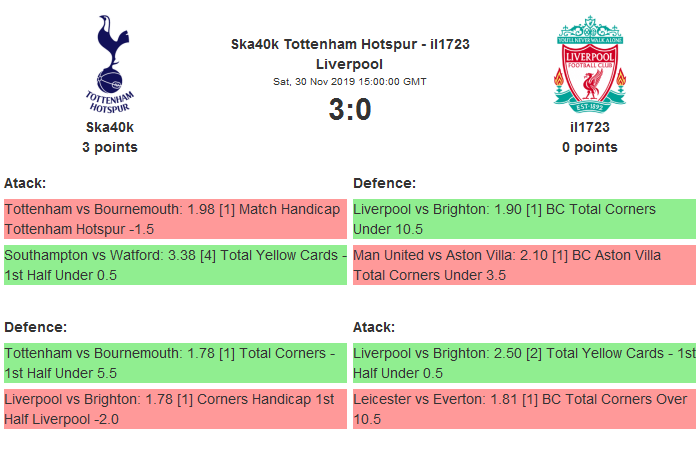The width and height of the screenshot is (700, 460).
Task: Open the il1723 player name
Action: (x=590, y=127)
